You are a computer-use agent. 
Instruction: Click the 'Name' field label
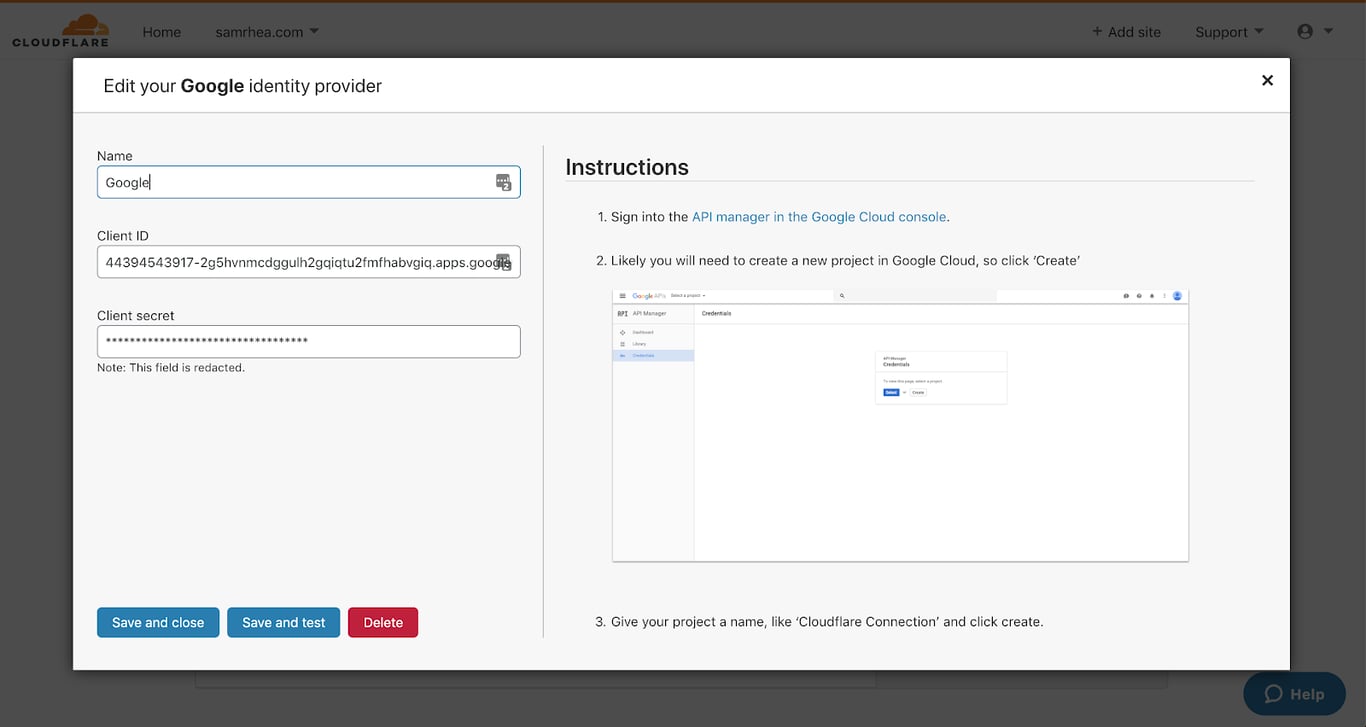(115, 156)
